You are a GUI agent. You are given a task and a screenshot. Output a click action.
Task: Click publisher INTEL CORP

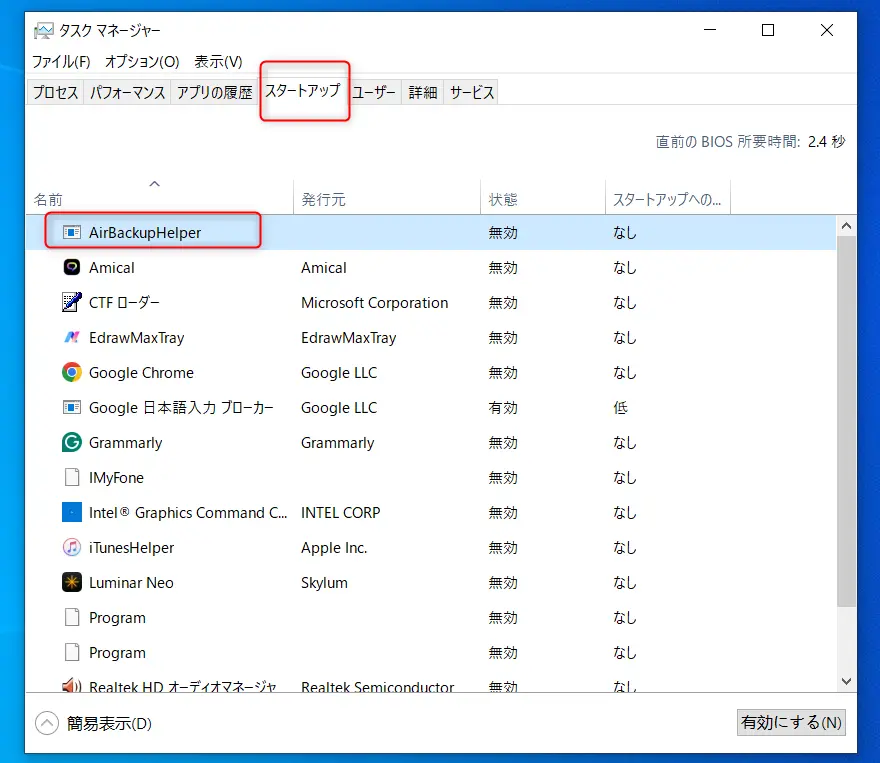[340, 512]
